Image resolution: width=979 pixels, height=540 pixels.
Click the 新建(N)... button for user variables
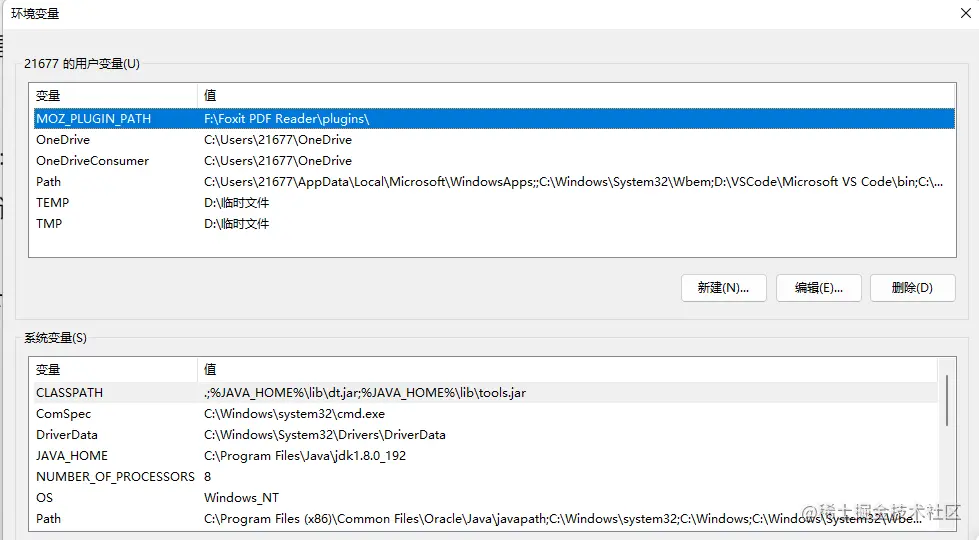click(724, 288)
